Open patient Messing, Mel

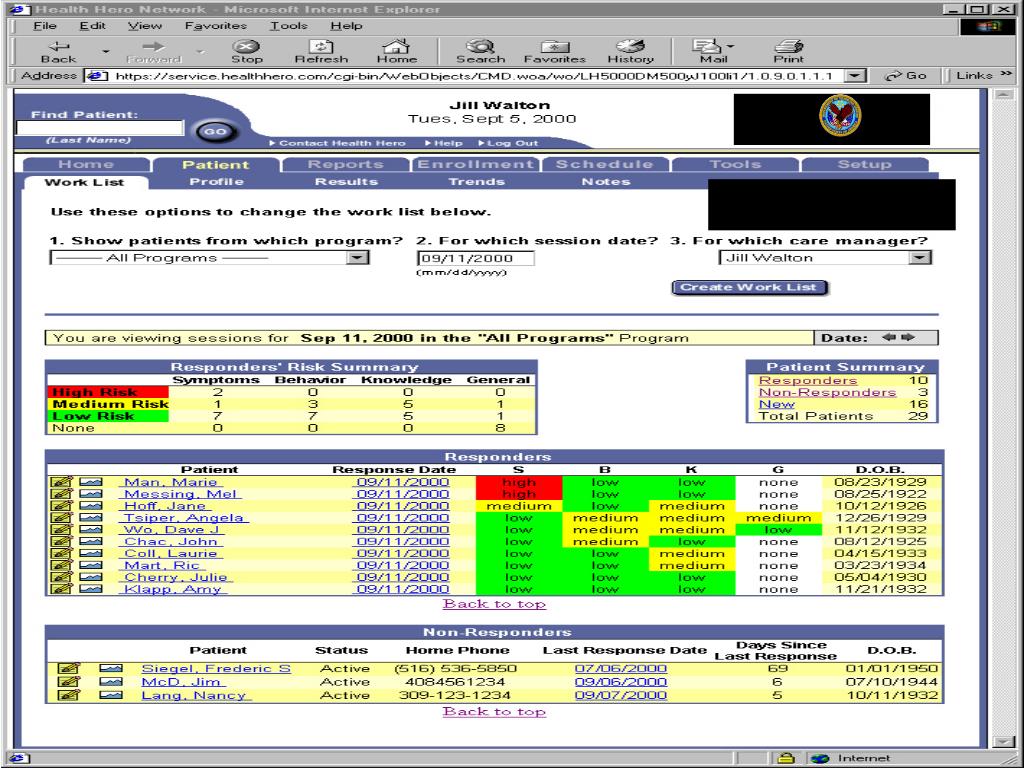point(181,494)
